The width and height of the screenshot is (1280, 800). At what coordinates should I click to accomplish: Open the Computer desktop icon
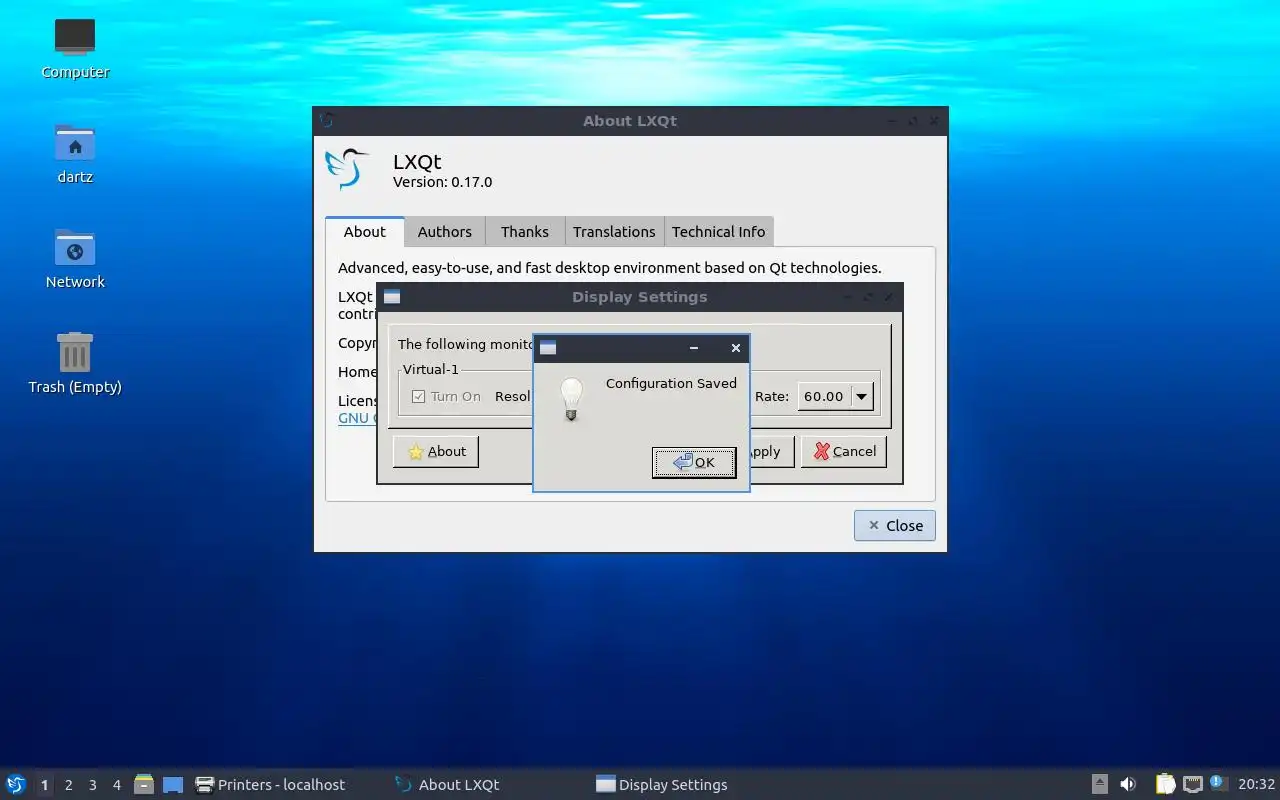point(75,47)
